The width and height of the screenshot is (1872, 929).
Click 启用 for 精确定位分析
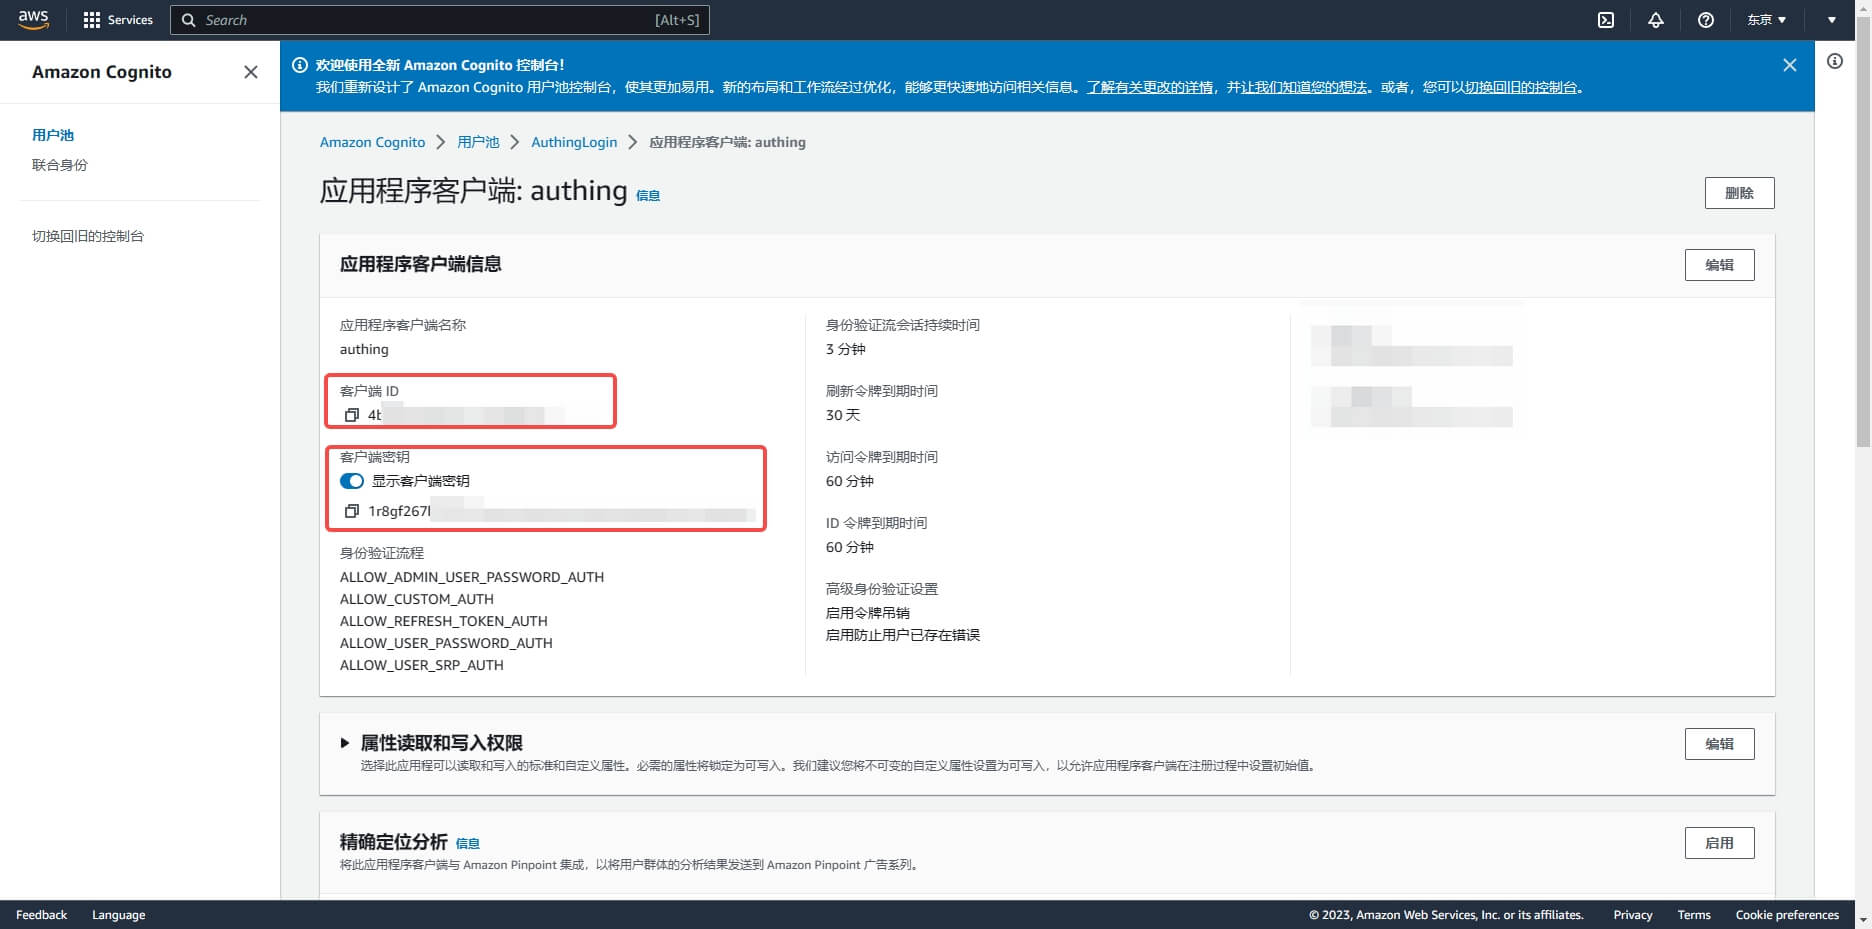(1719, 843)
